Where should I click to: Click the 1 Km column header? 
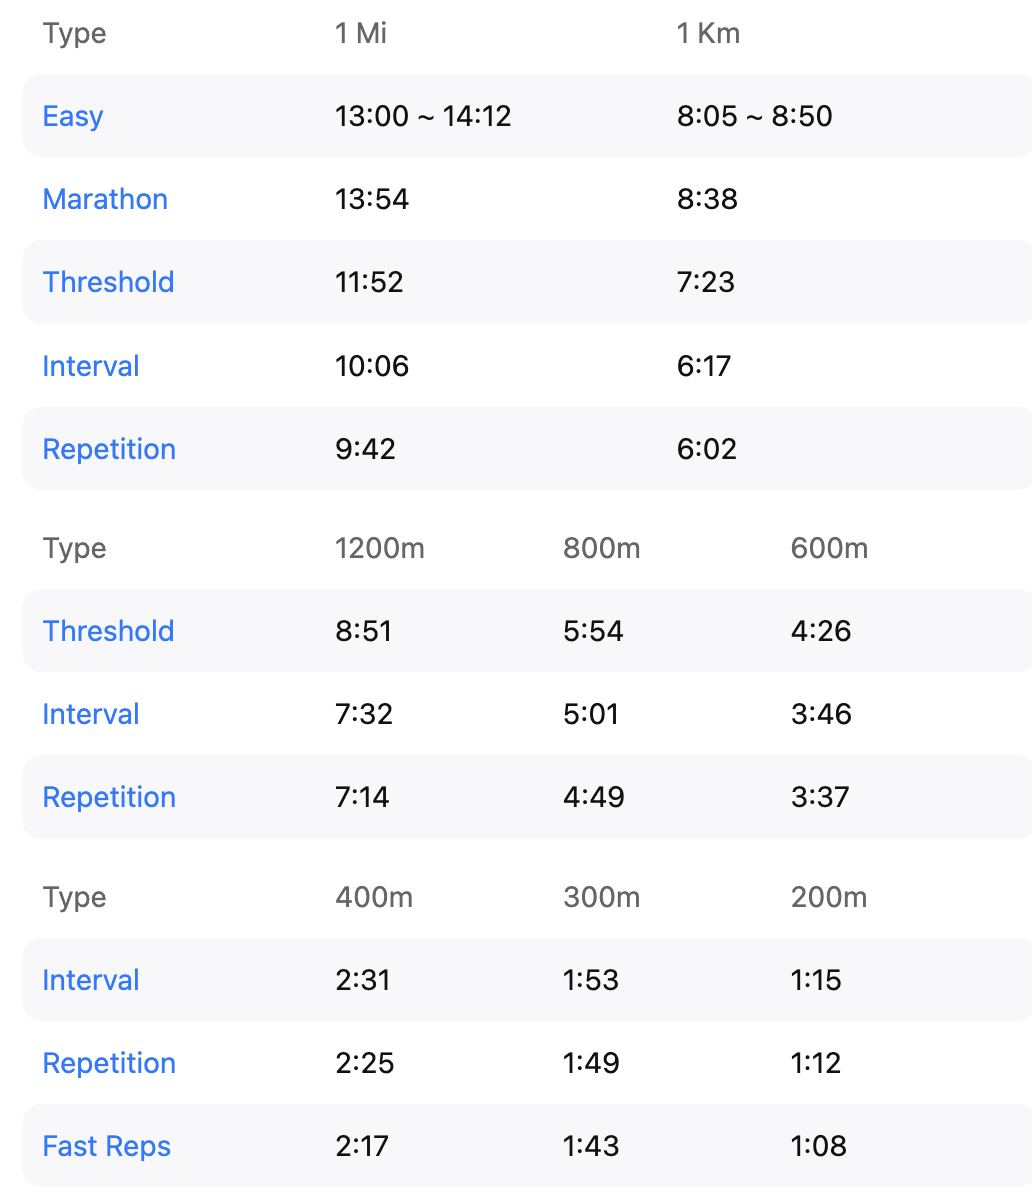(x=708, y=34)
